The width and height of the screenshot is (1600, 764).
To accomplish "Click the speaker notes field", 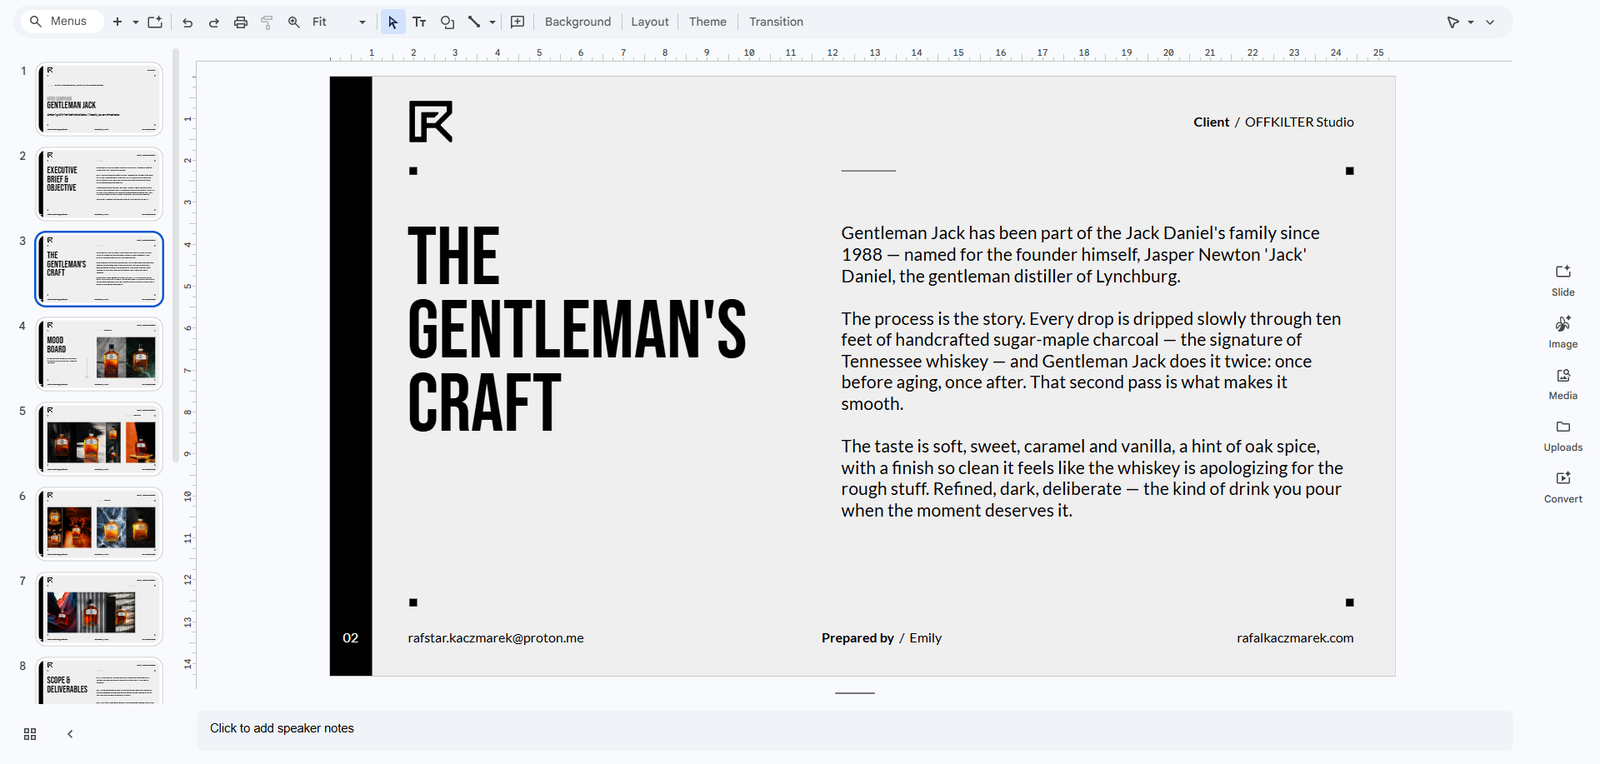I will coord(854,729).
